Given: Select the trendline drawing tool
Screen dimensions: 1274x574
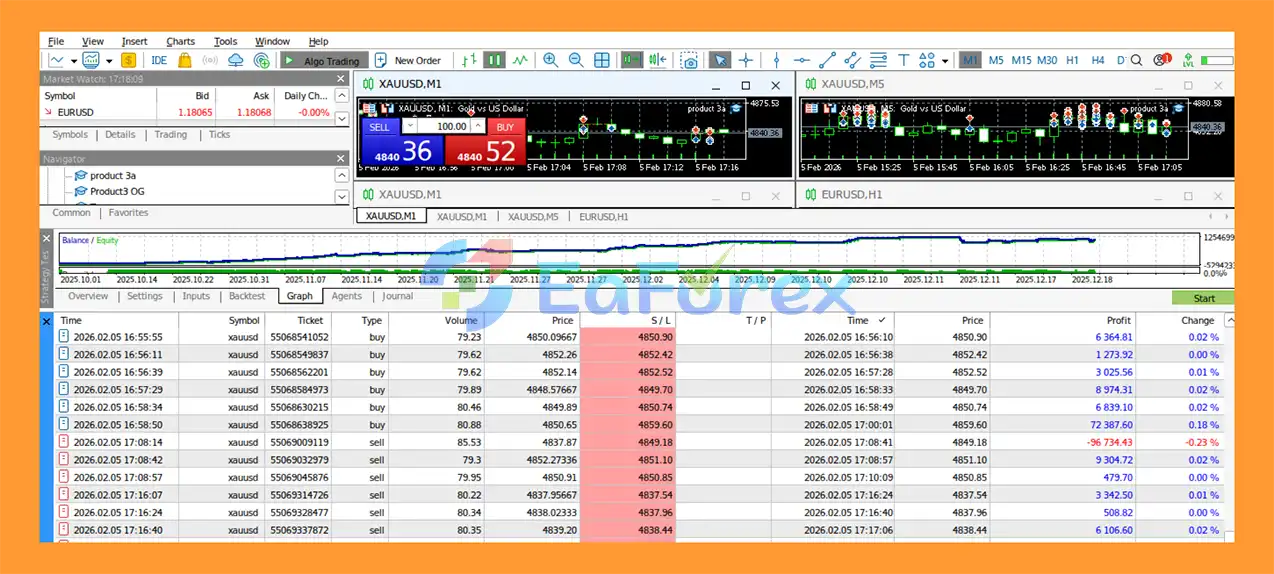Looking at the screenshot, I should point(827,60).
